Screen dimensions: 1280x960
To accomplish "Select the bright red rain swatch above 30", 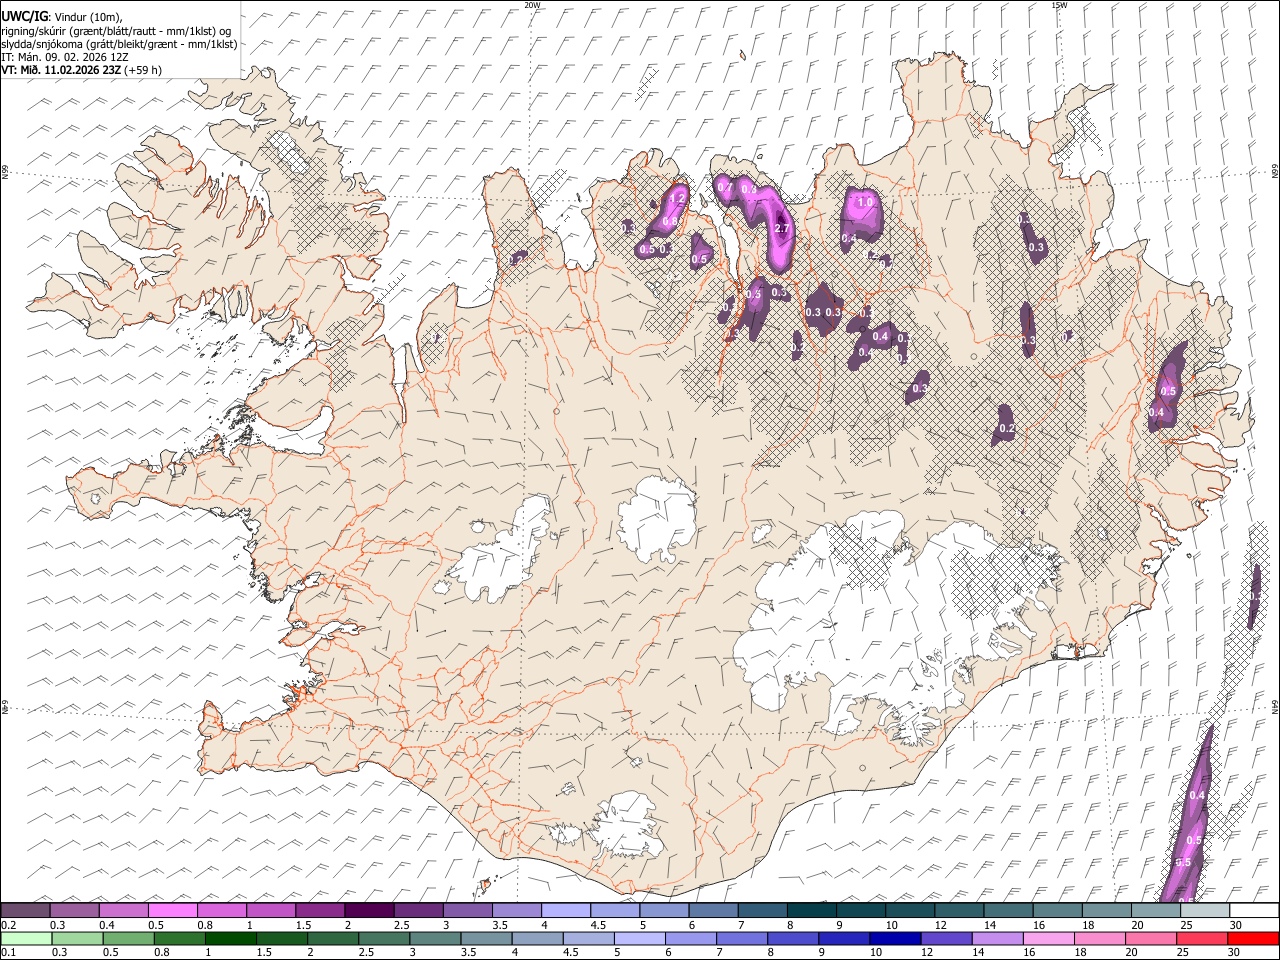I will pos(1252,938).
